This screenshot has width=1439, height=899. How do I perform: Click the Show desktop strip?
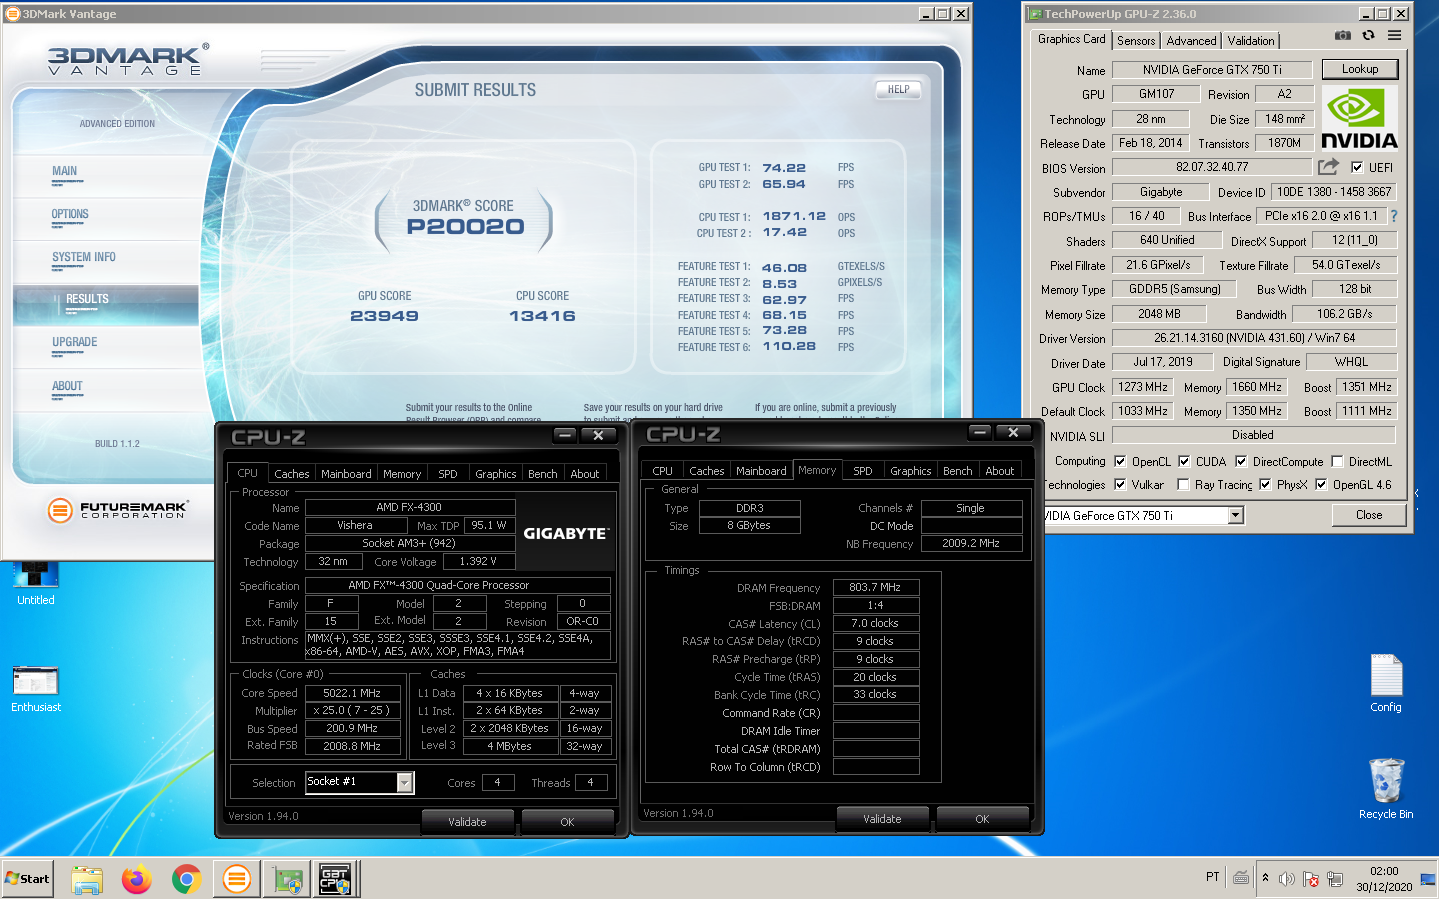pos(1428,879)
